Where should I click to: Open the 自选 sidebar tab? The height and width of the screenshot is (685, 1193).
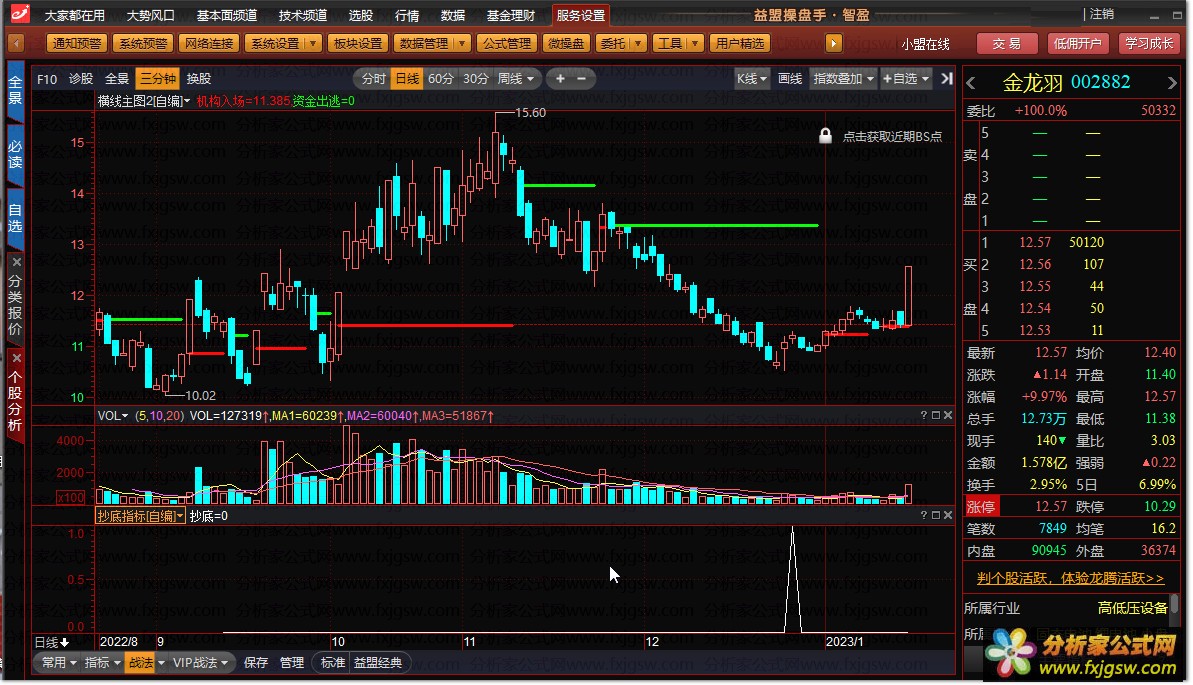click(15, 218)
